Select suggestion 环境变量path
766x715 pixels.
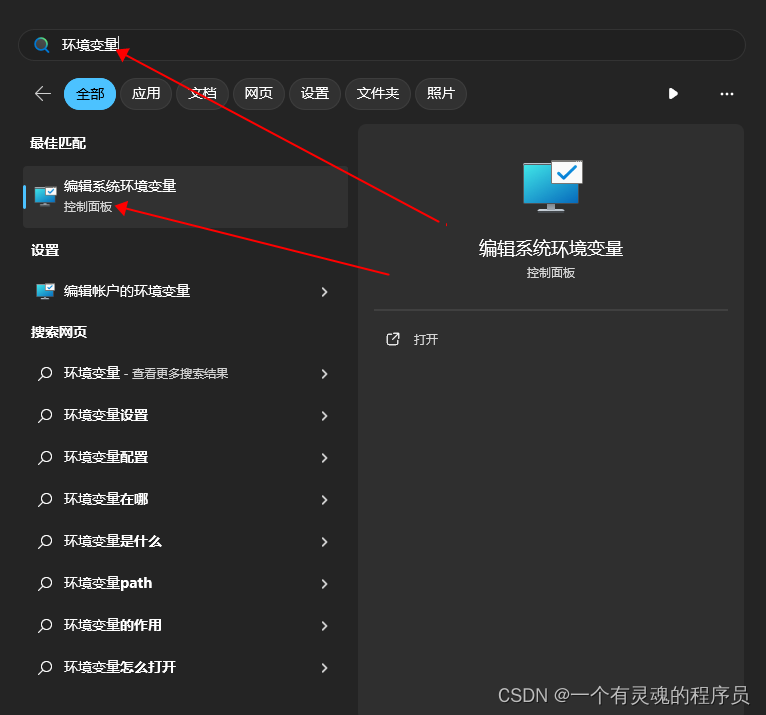[186, 584]
